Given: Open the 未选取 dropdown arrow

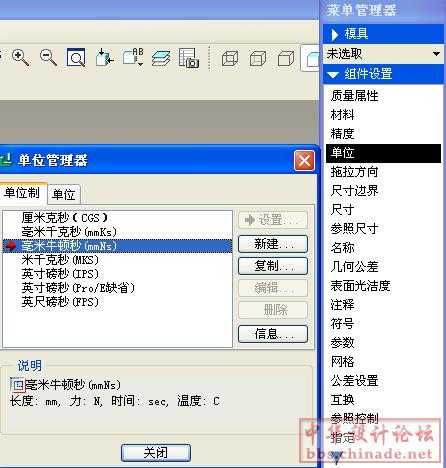Looking at the screenshot, I should pyautogui.click(x=436, y=54).
